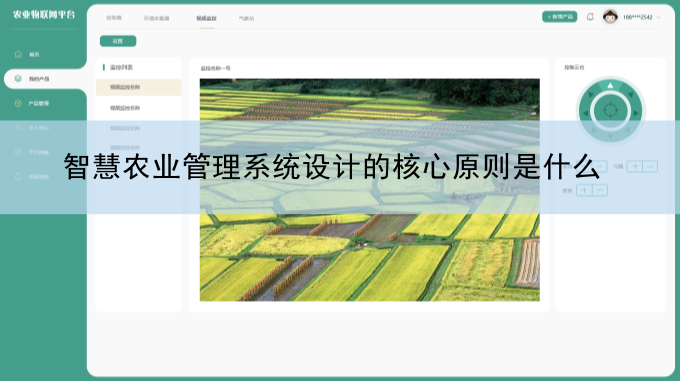Select the 我的产品 layers icon
Viewport: 680px width, 381px height.
pyautogui.click(x=18, y=78)
